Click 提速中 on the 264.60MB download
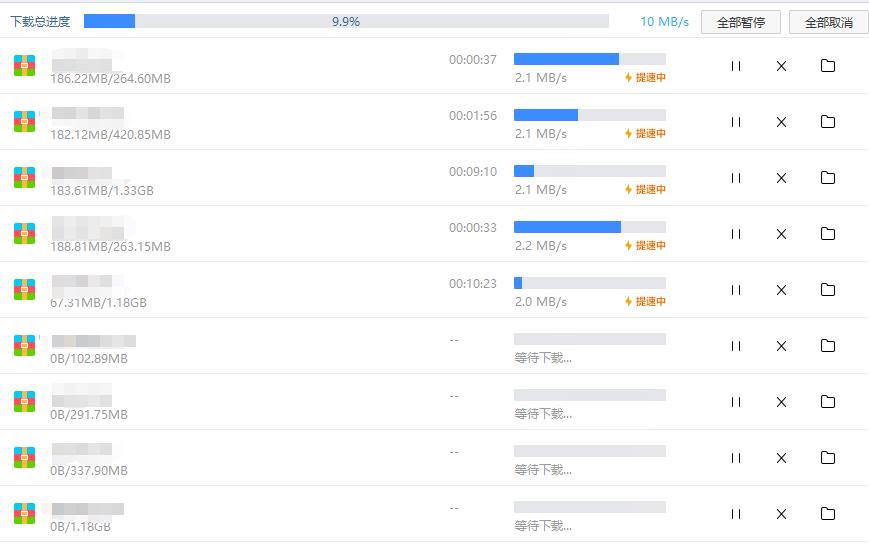Image resolution: width=869 pixels, height=547 pixels. coord(646,78)
